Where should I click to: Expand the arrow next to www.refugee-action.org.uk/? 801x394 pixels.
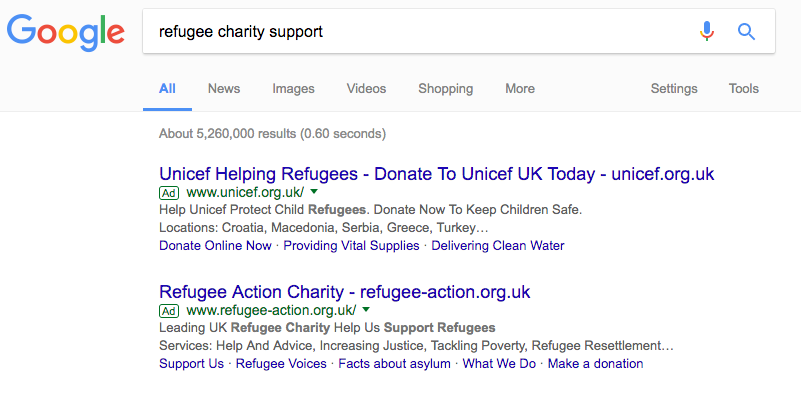coord(366,310)
